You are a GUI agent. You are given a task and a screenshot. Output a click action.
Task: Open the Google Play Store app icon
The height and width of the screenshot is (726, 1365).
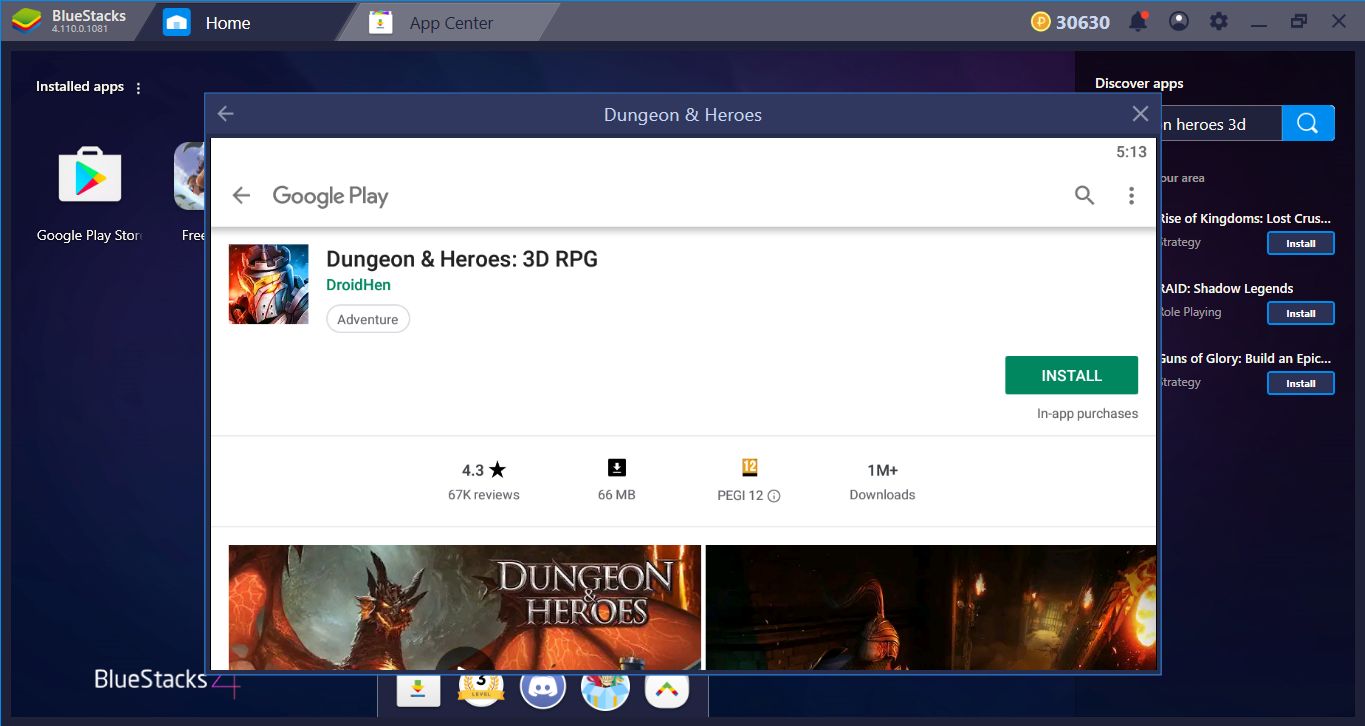(x=90, y=177)
